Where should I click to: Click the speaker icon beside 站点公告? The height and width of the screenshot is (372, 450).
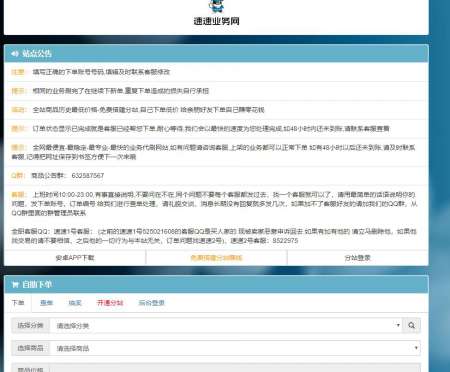(x=15, y=53)
